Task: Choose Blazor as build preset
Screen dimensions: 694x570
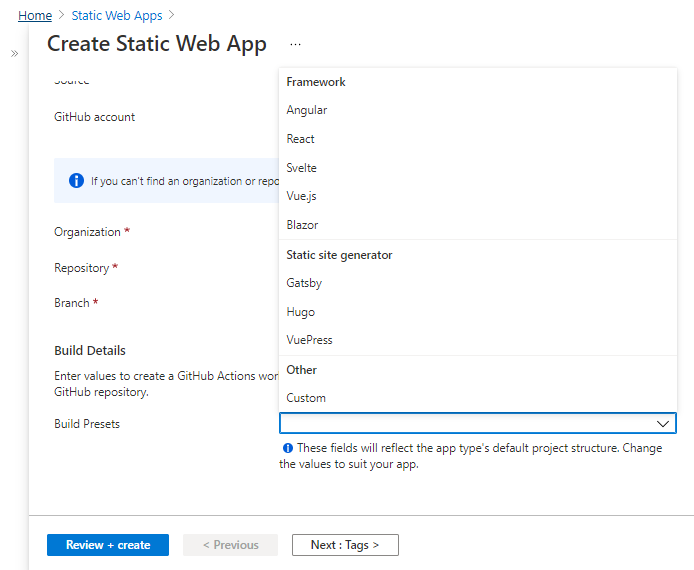Action: (302, 225)
